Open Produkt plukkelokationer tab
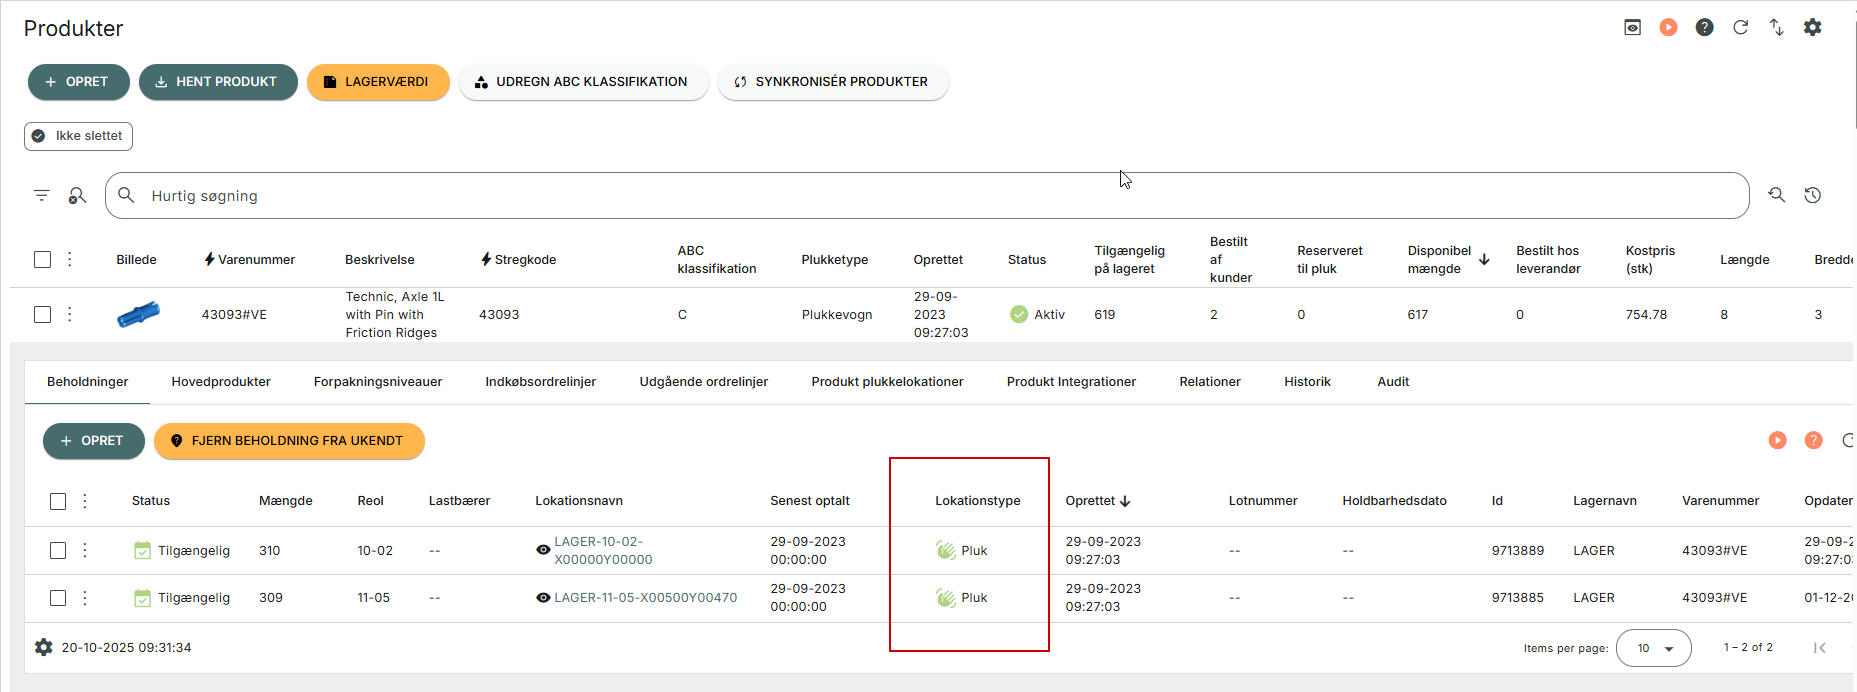The image size is (1857, 692). pos(888,381)
